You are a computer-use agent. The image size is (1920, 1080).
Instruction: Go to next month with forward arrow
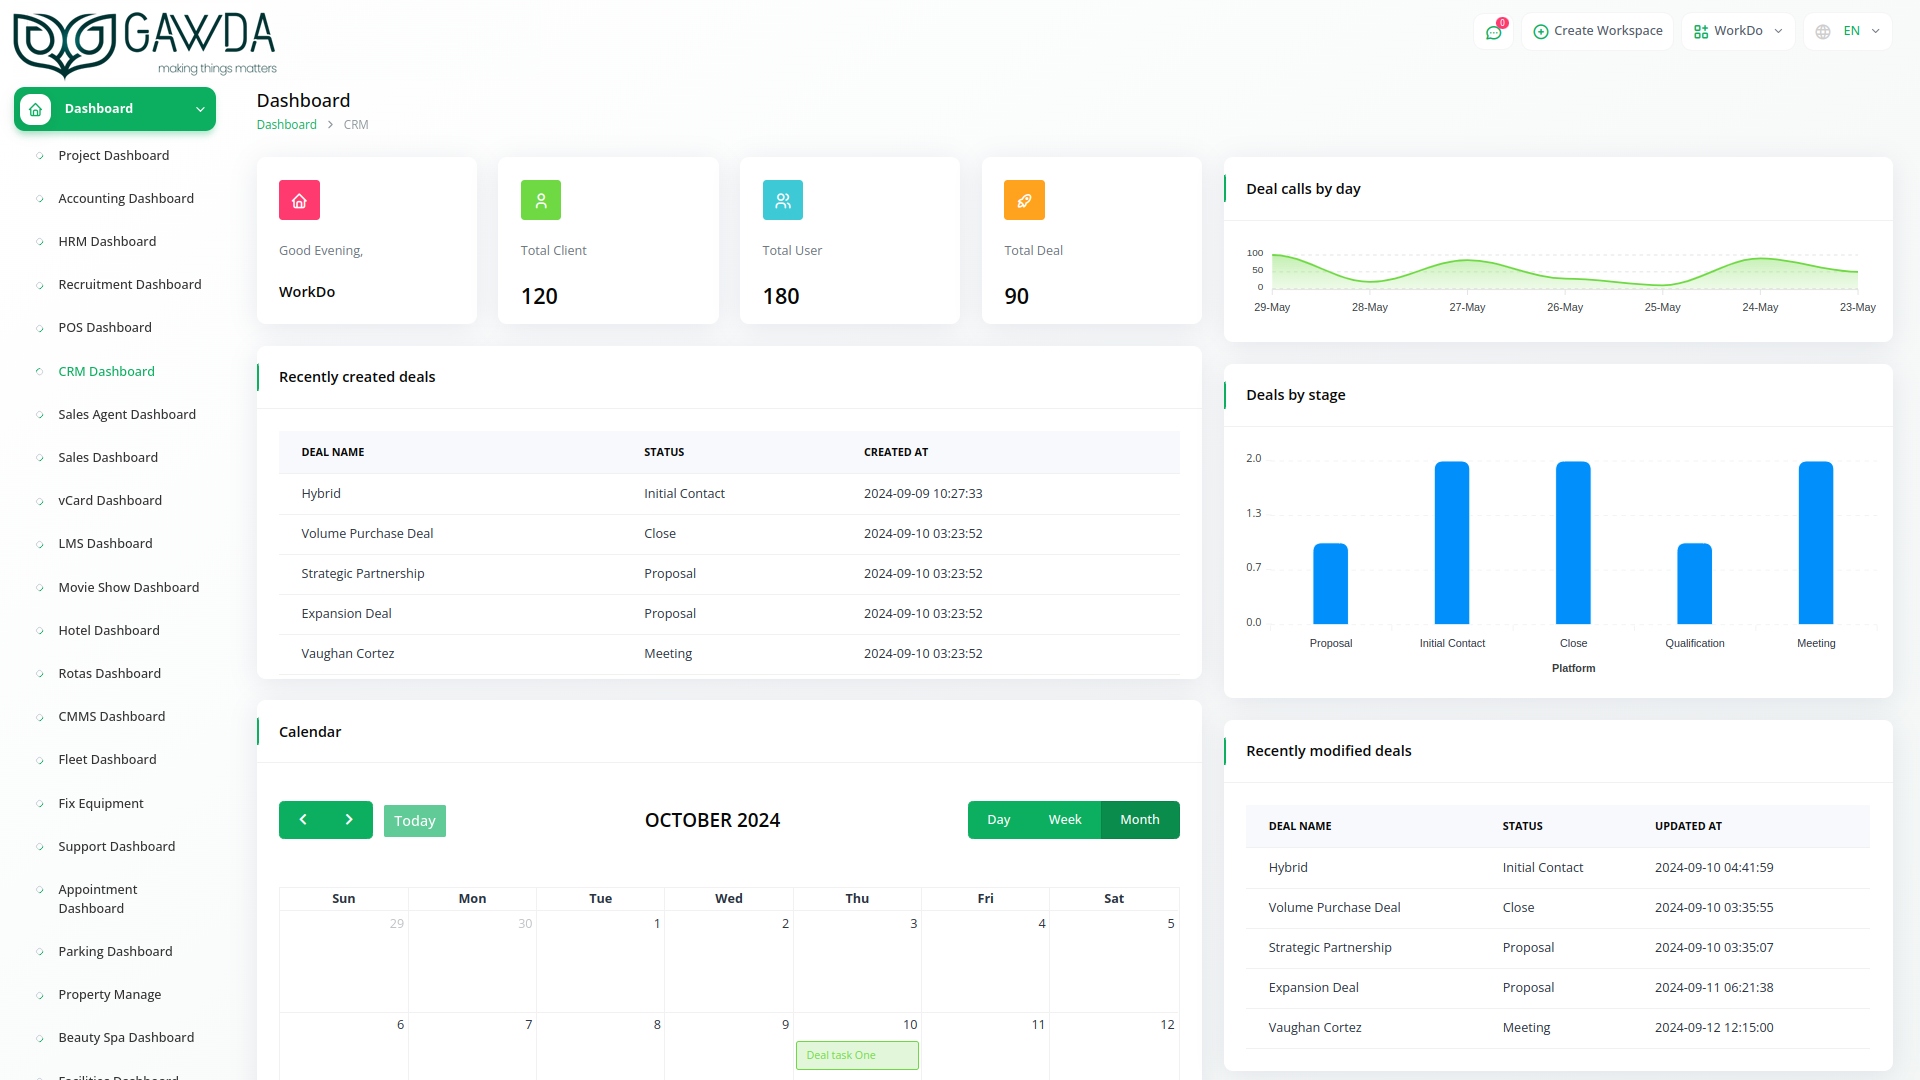(349, 820)
